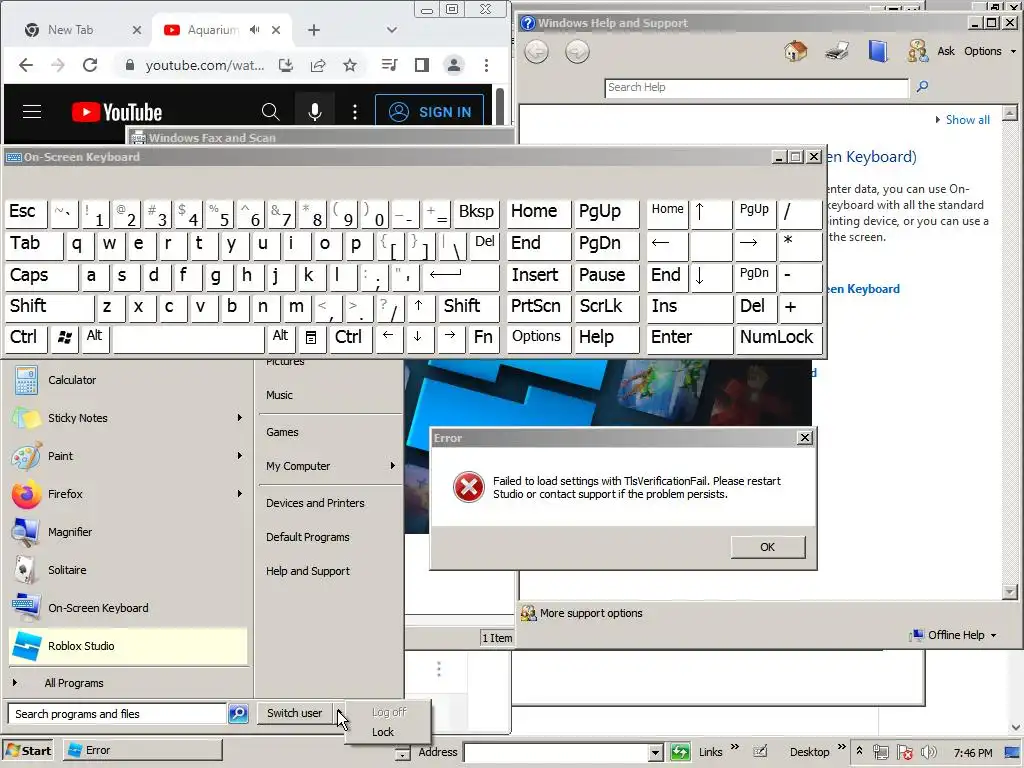Open the Chrome profile avatar icon
1024x768 pixels.
coord(454,65)
